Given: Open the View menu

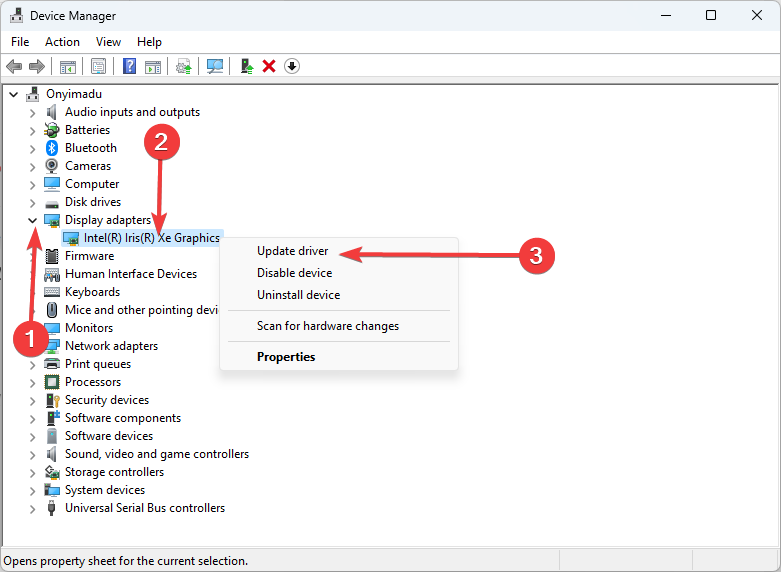Looking at the screenshot, I should pyautogui.click(x=108, y=42).
